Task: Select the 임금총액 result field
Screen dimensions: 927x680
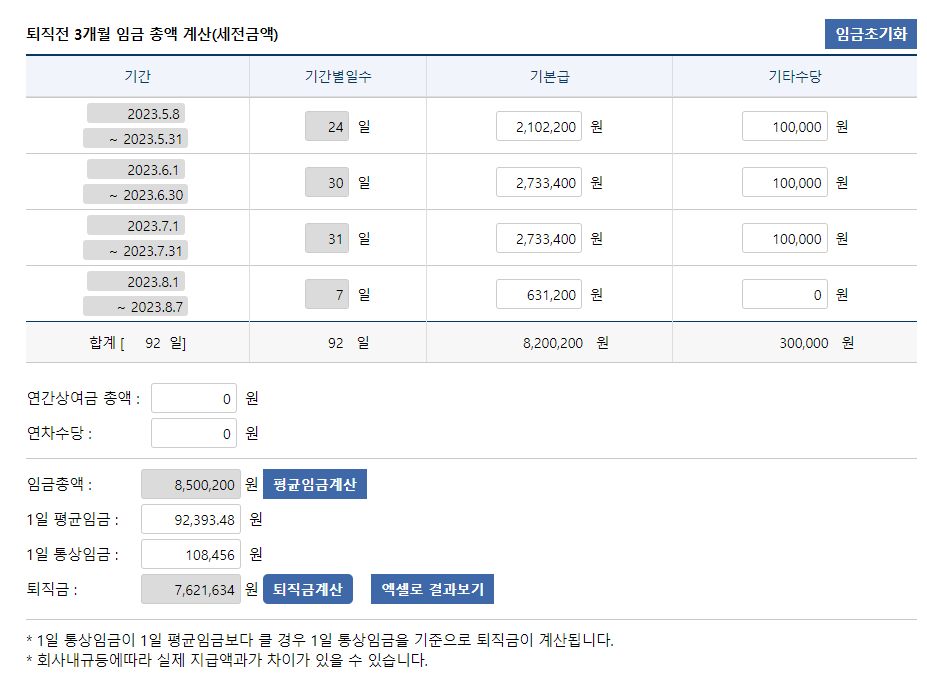Action: pos(191,485)
